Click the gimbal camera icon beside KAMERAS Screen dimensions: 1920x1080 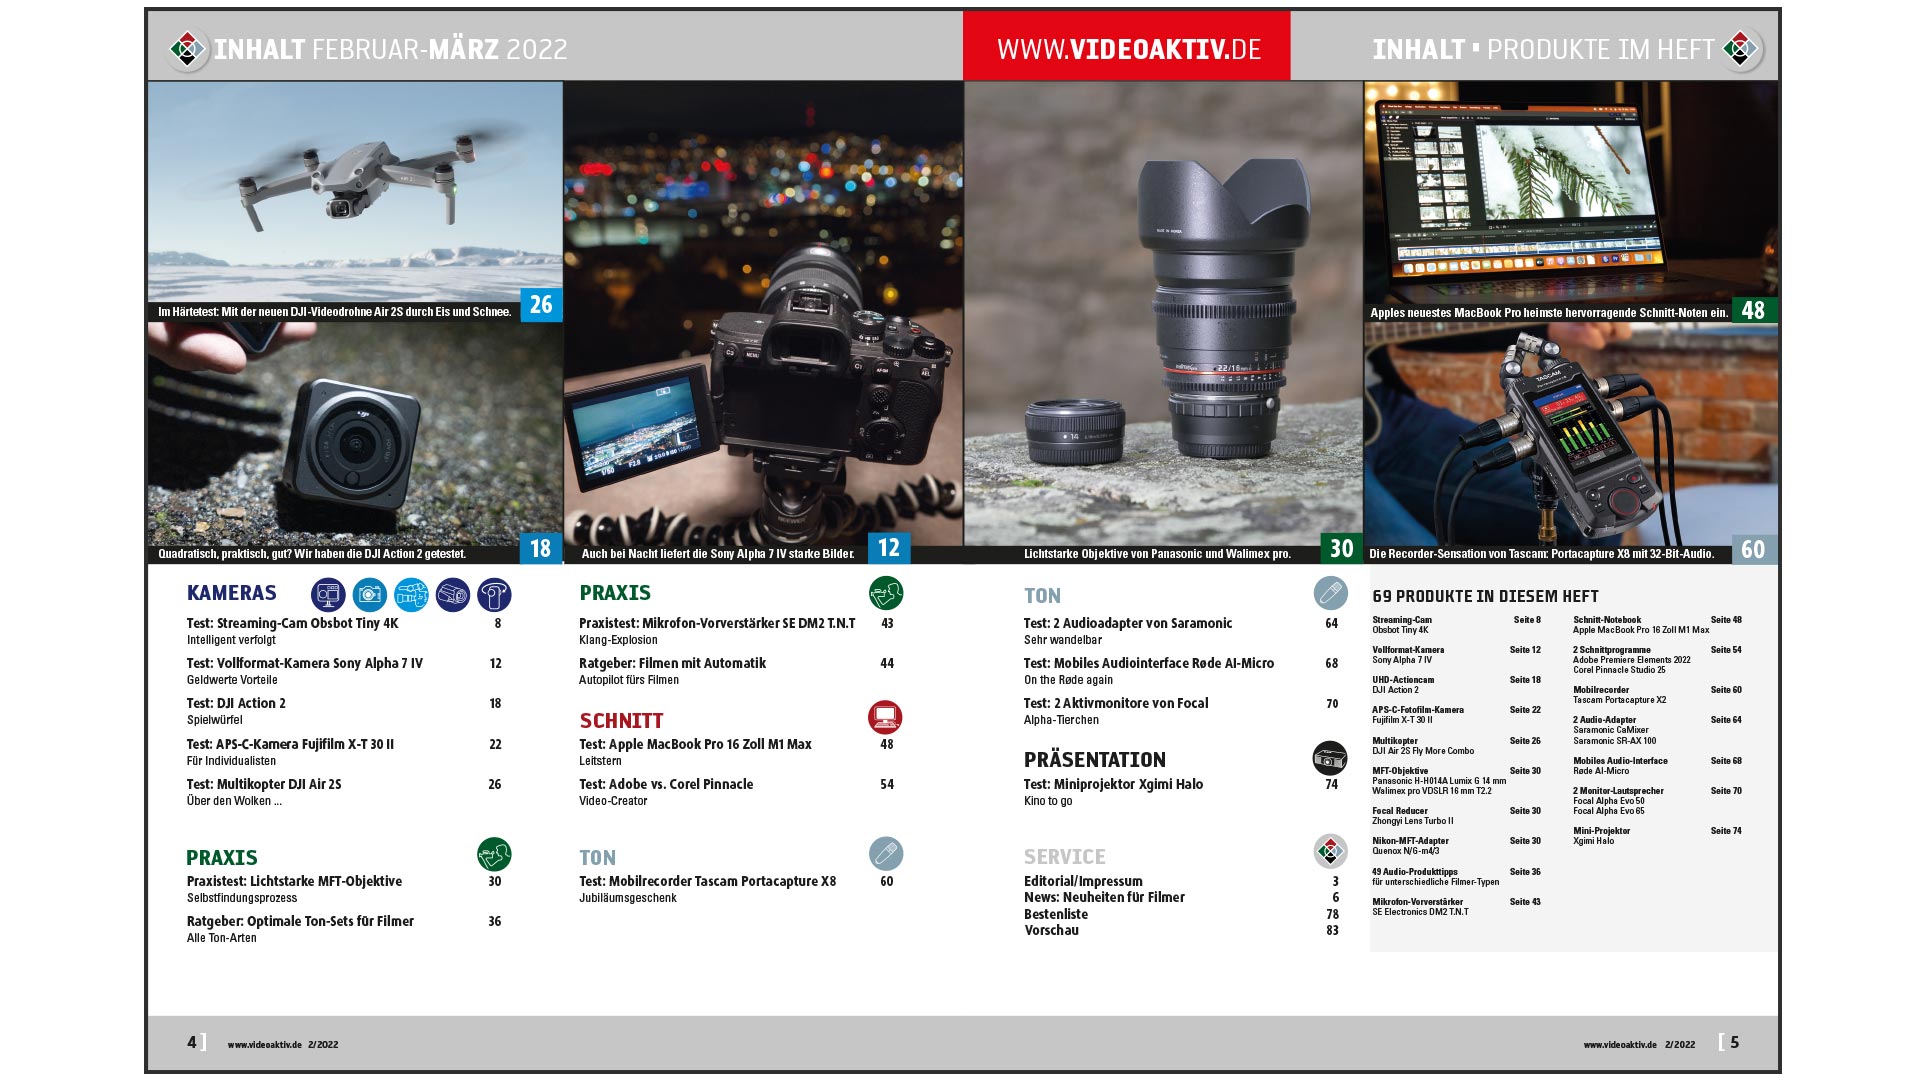pyautogui.click(x=494, y=595)
